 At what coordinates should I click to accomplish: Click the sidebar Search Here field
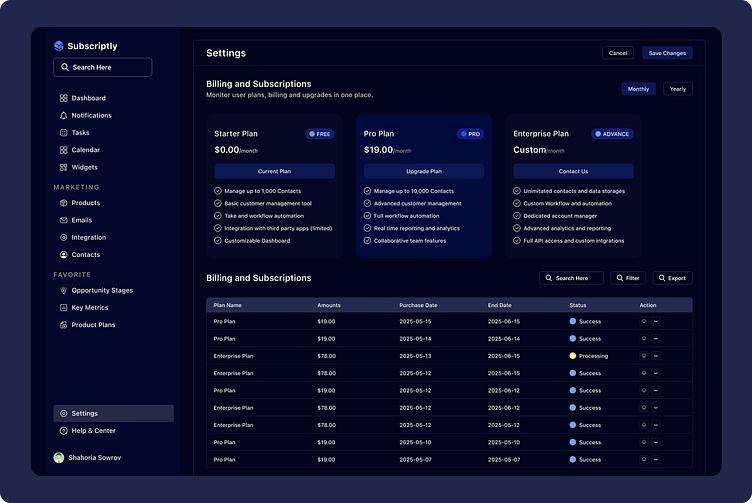(103, 67)
